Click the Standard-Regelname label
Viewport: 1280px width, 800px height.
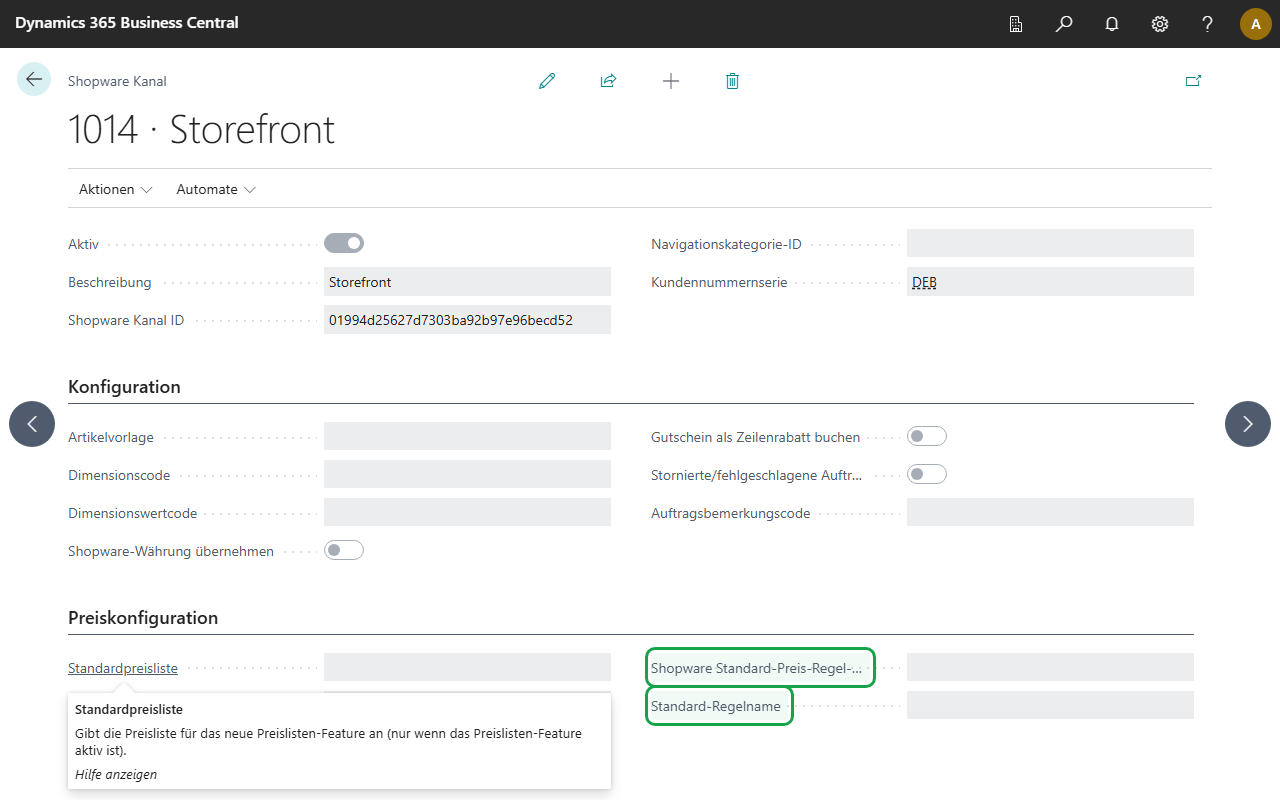coord(716,706)
